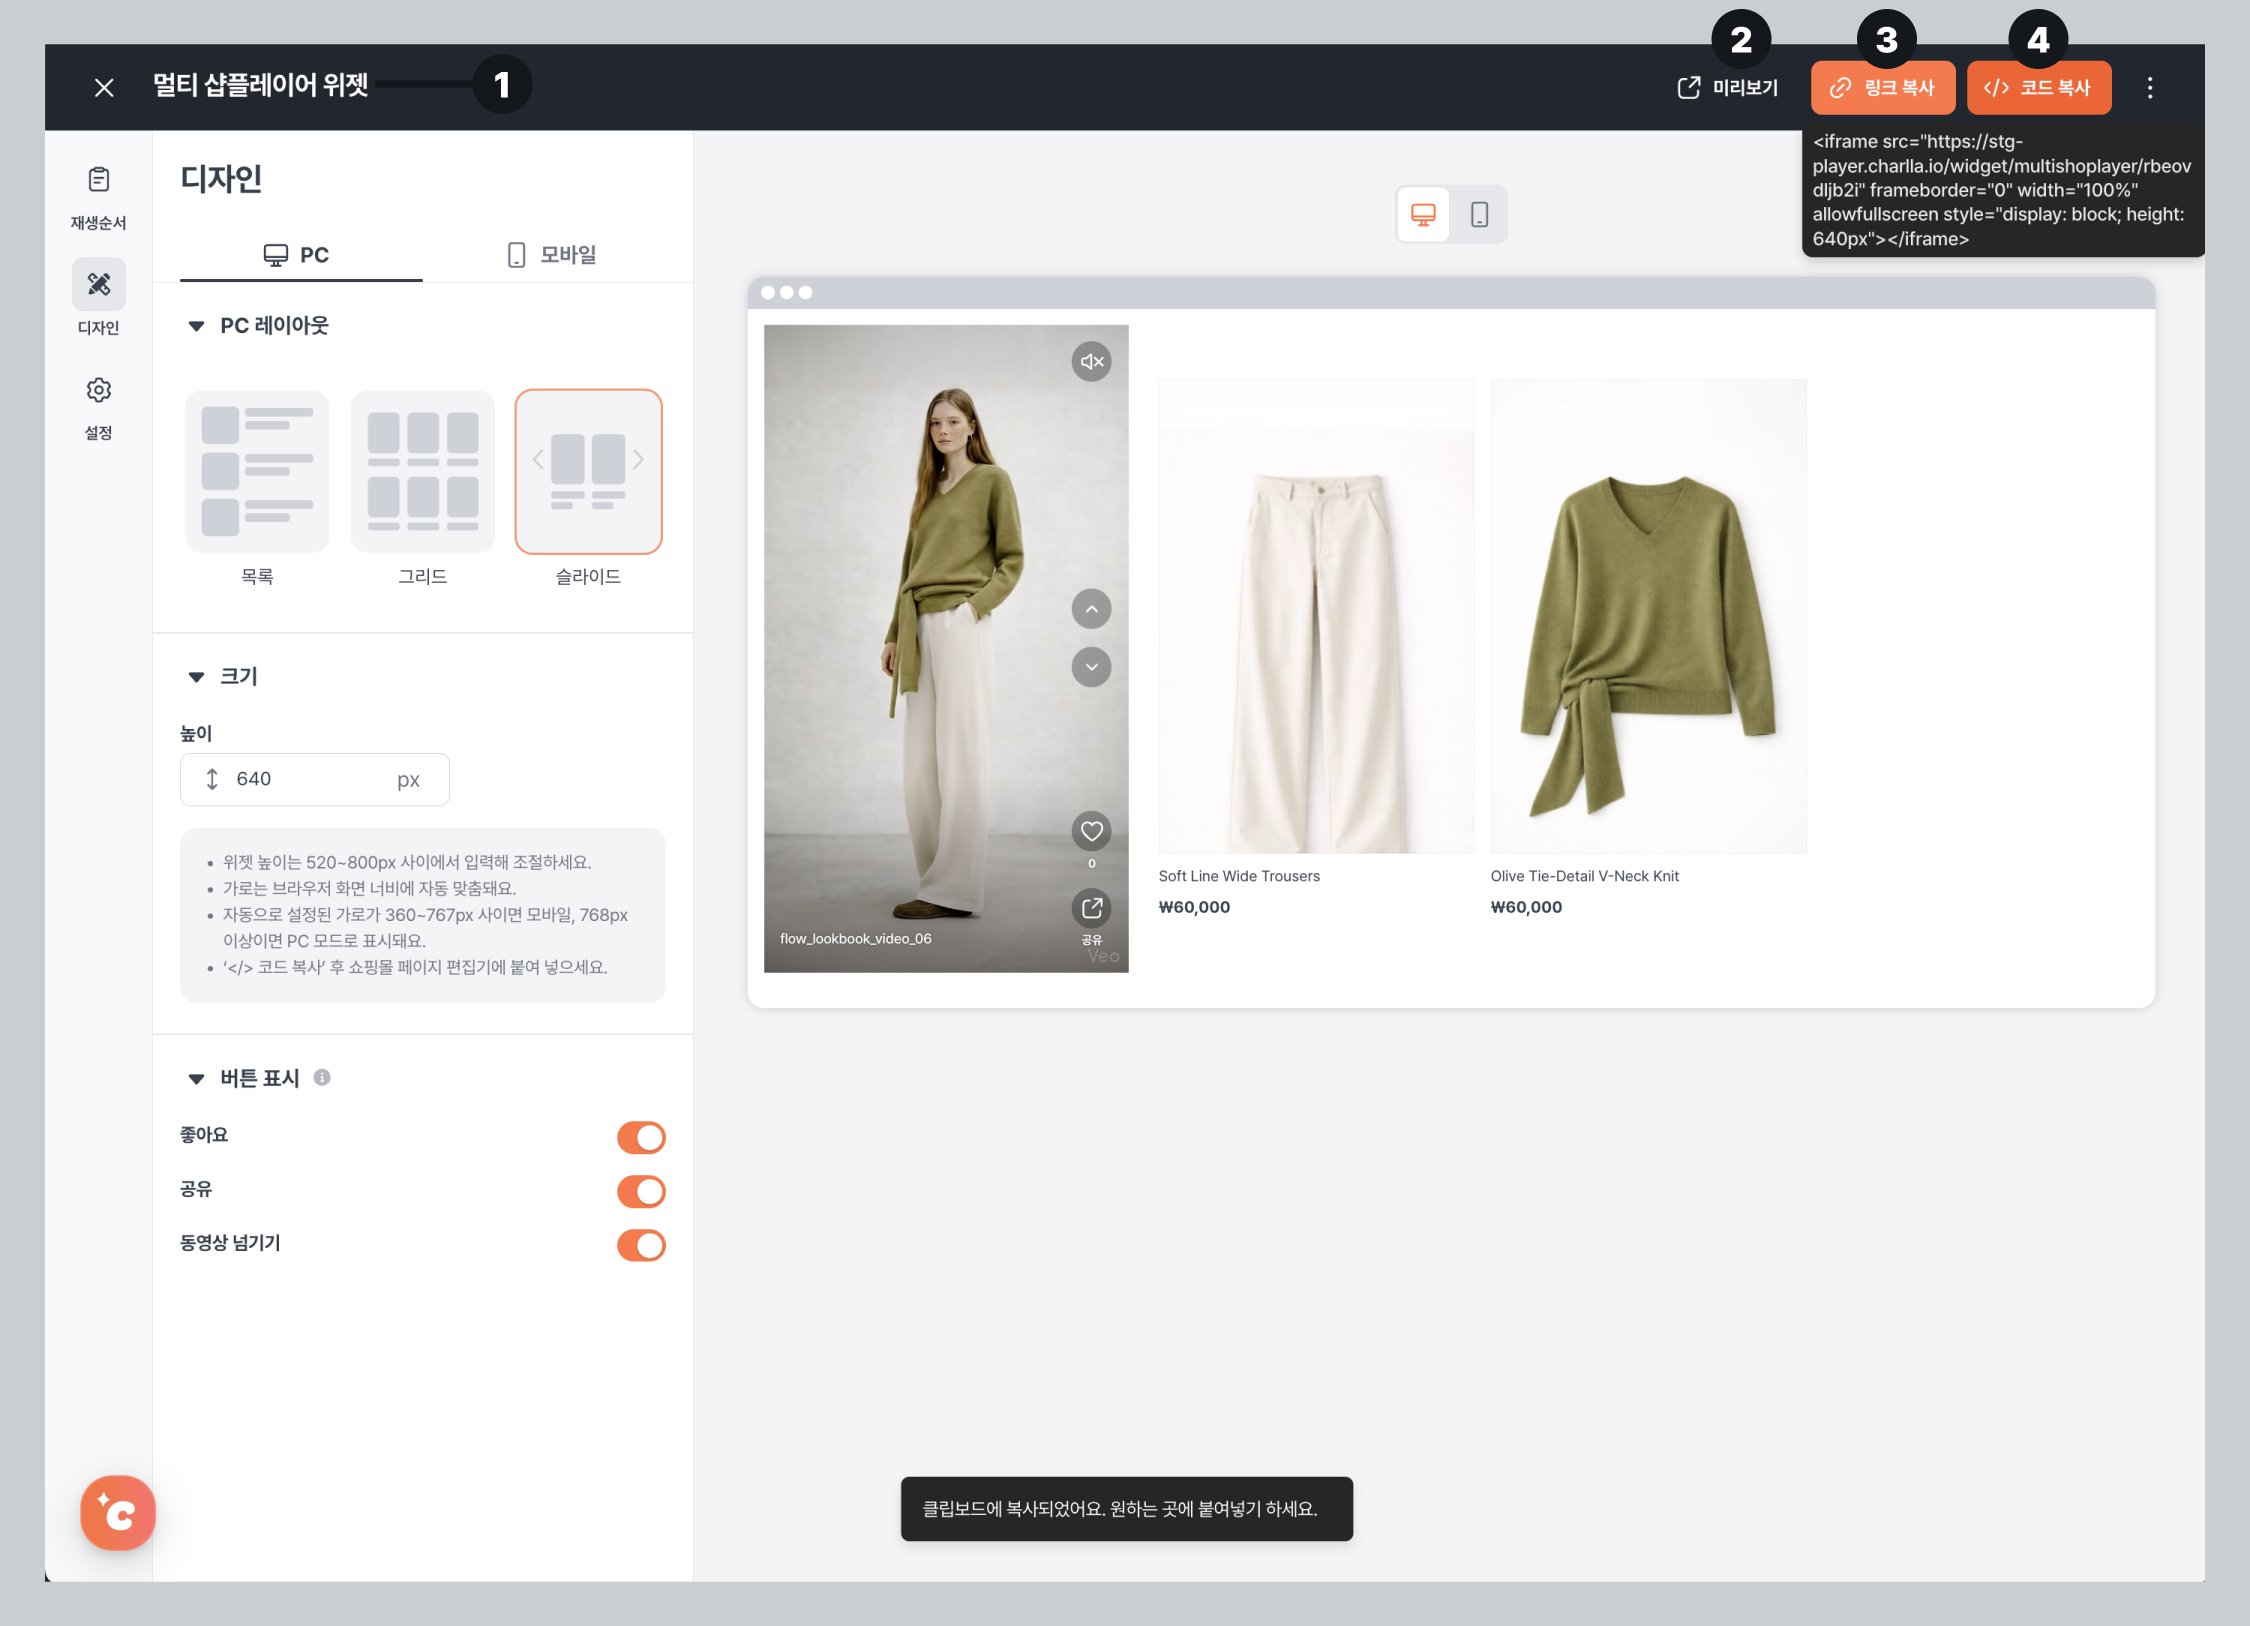
Task: Select the PC tab
Action: pyautogui.click(x=298, y=255)
